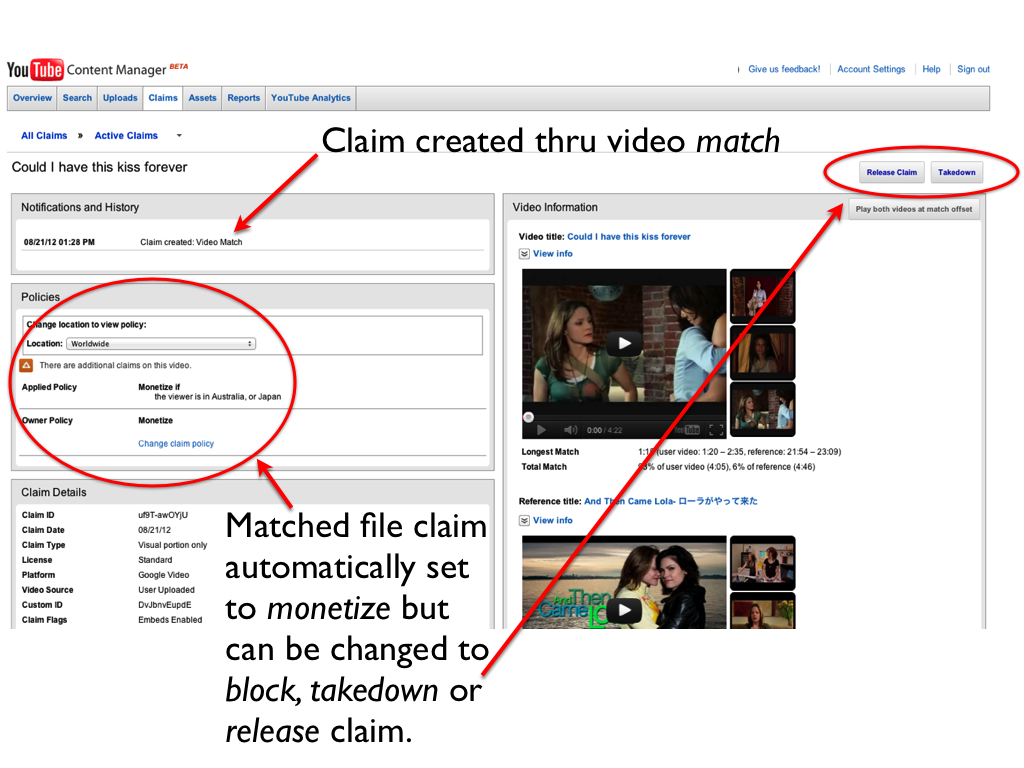The width and height of the screenshot is (1024, 768).
Task: Select third user video thumbnail
Action: tap(762, 409)
